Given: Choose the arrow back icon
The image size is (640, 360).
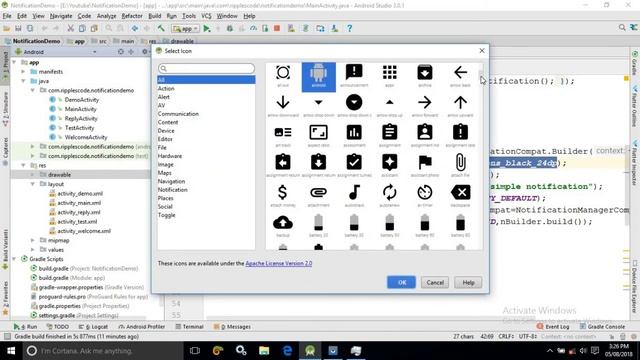Looking at the screenshot, I should (460, 73).
